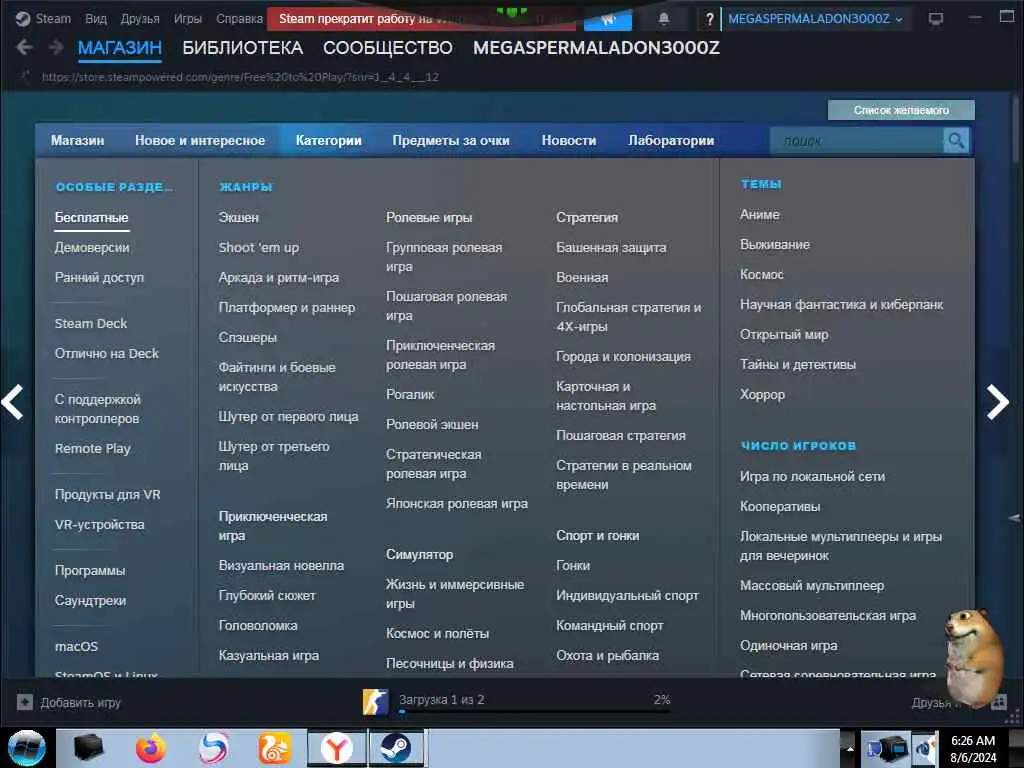
Task: Open the black box taskbar icon
Action: [x=89, y=748]
